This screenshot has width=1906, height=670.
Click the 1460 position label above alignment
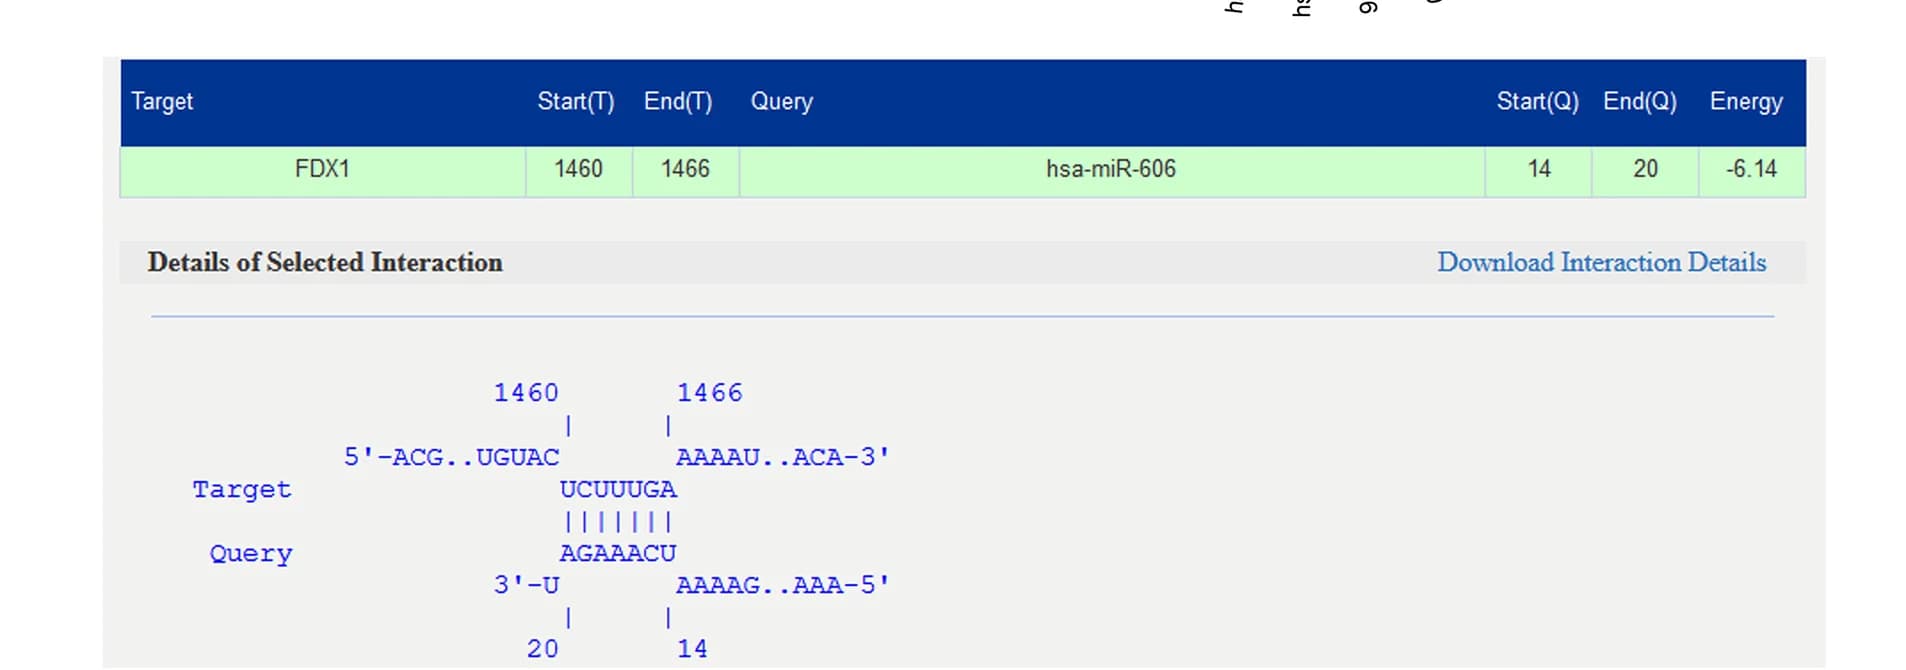[x=526, y=393]
